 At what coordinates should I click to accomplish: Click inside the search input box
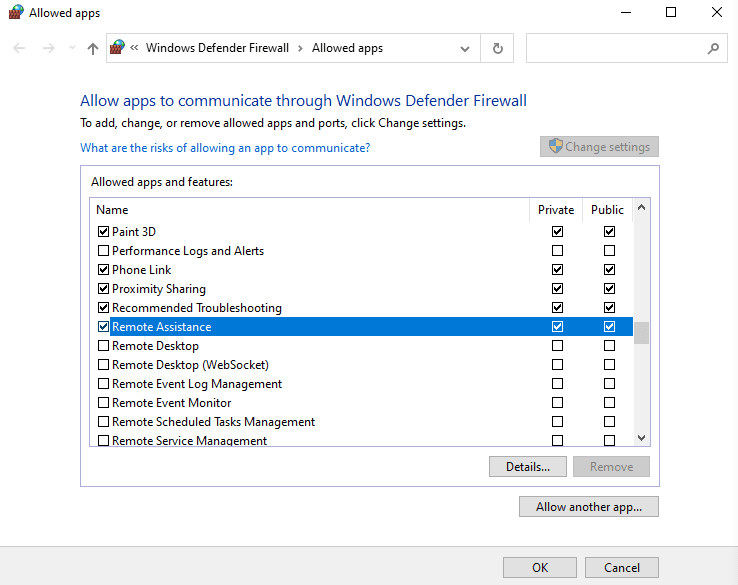pos(616,48)
